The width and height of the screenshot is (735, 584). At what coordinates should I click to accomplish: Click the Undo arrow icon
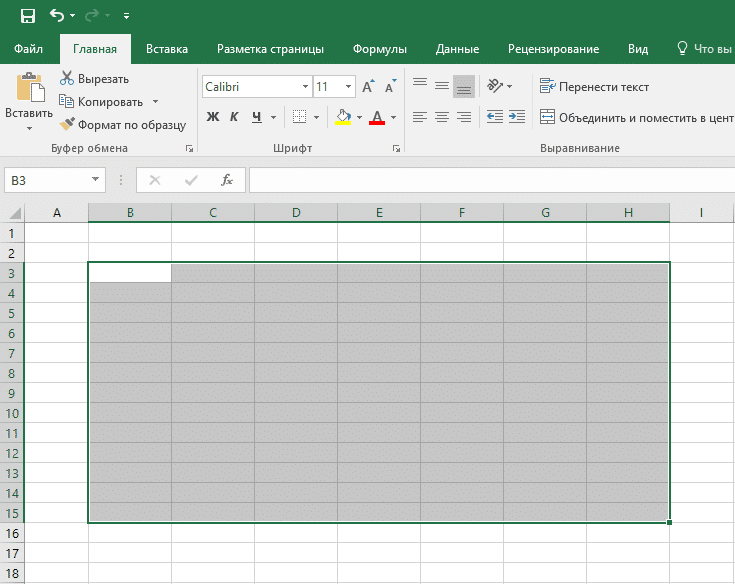point(58,16)
